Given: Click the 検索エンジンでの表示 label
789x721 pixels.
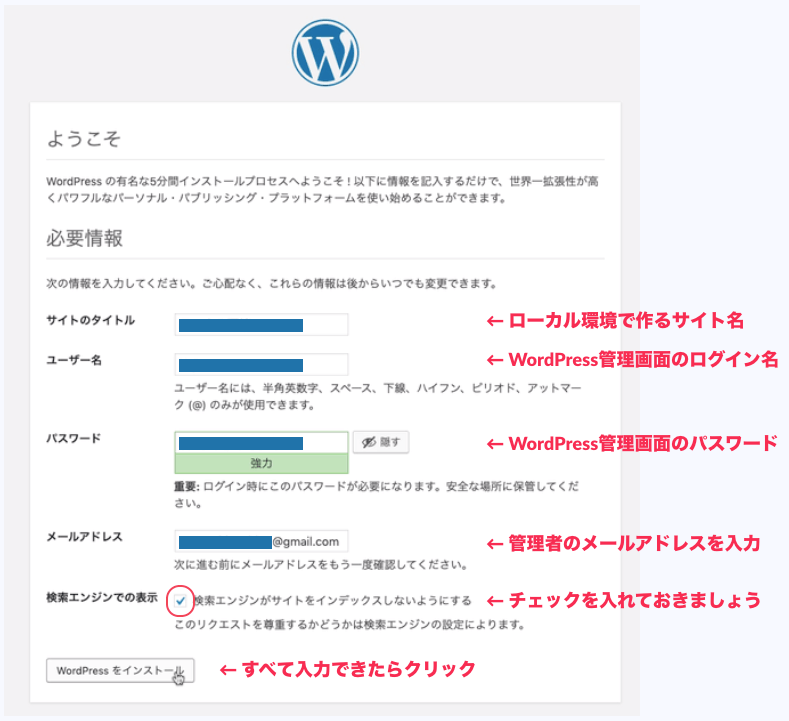Looking at the screenshot, I should pos(102,597).
